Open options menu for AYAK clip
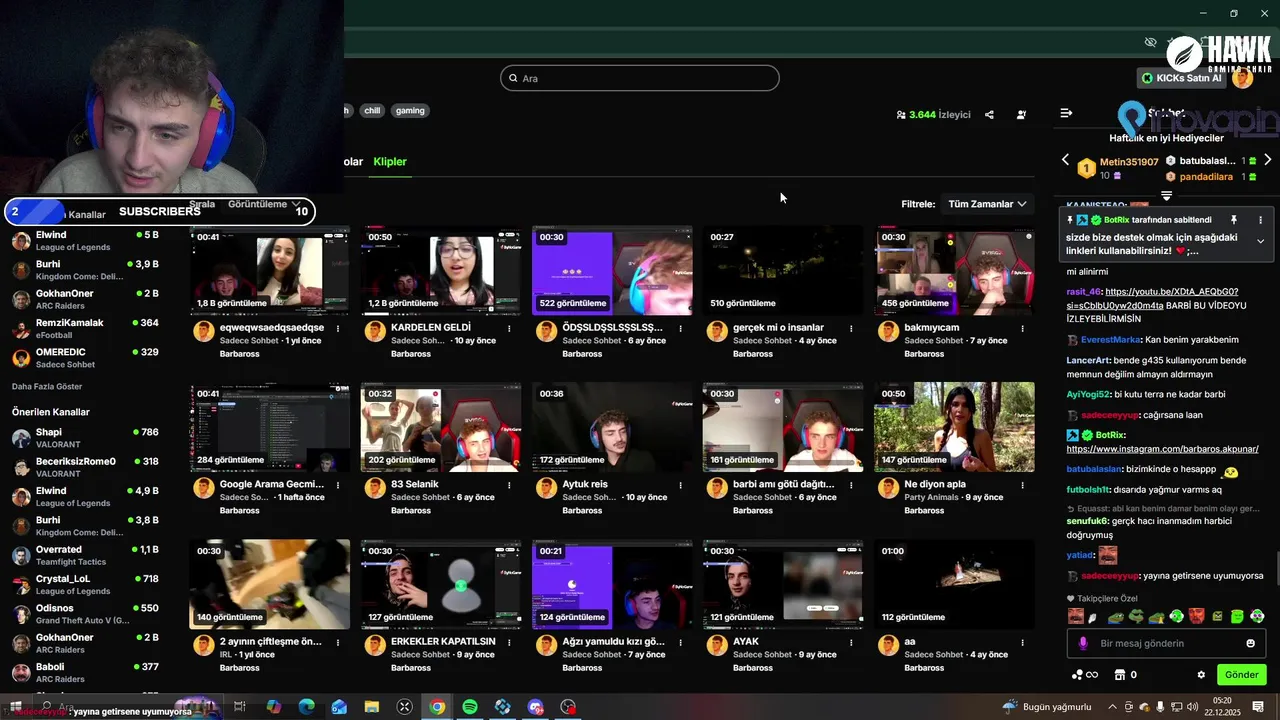1280x720 pixels. point(851,642)
